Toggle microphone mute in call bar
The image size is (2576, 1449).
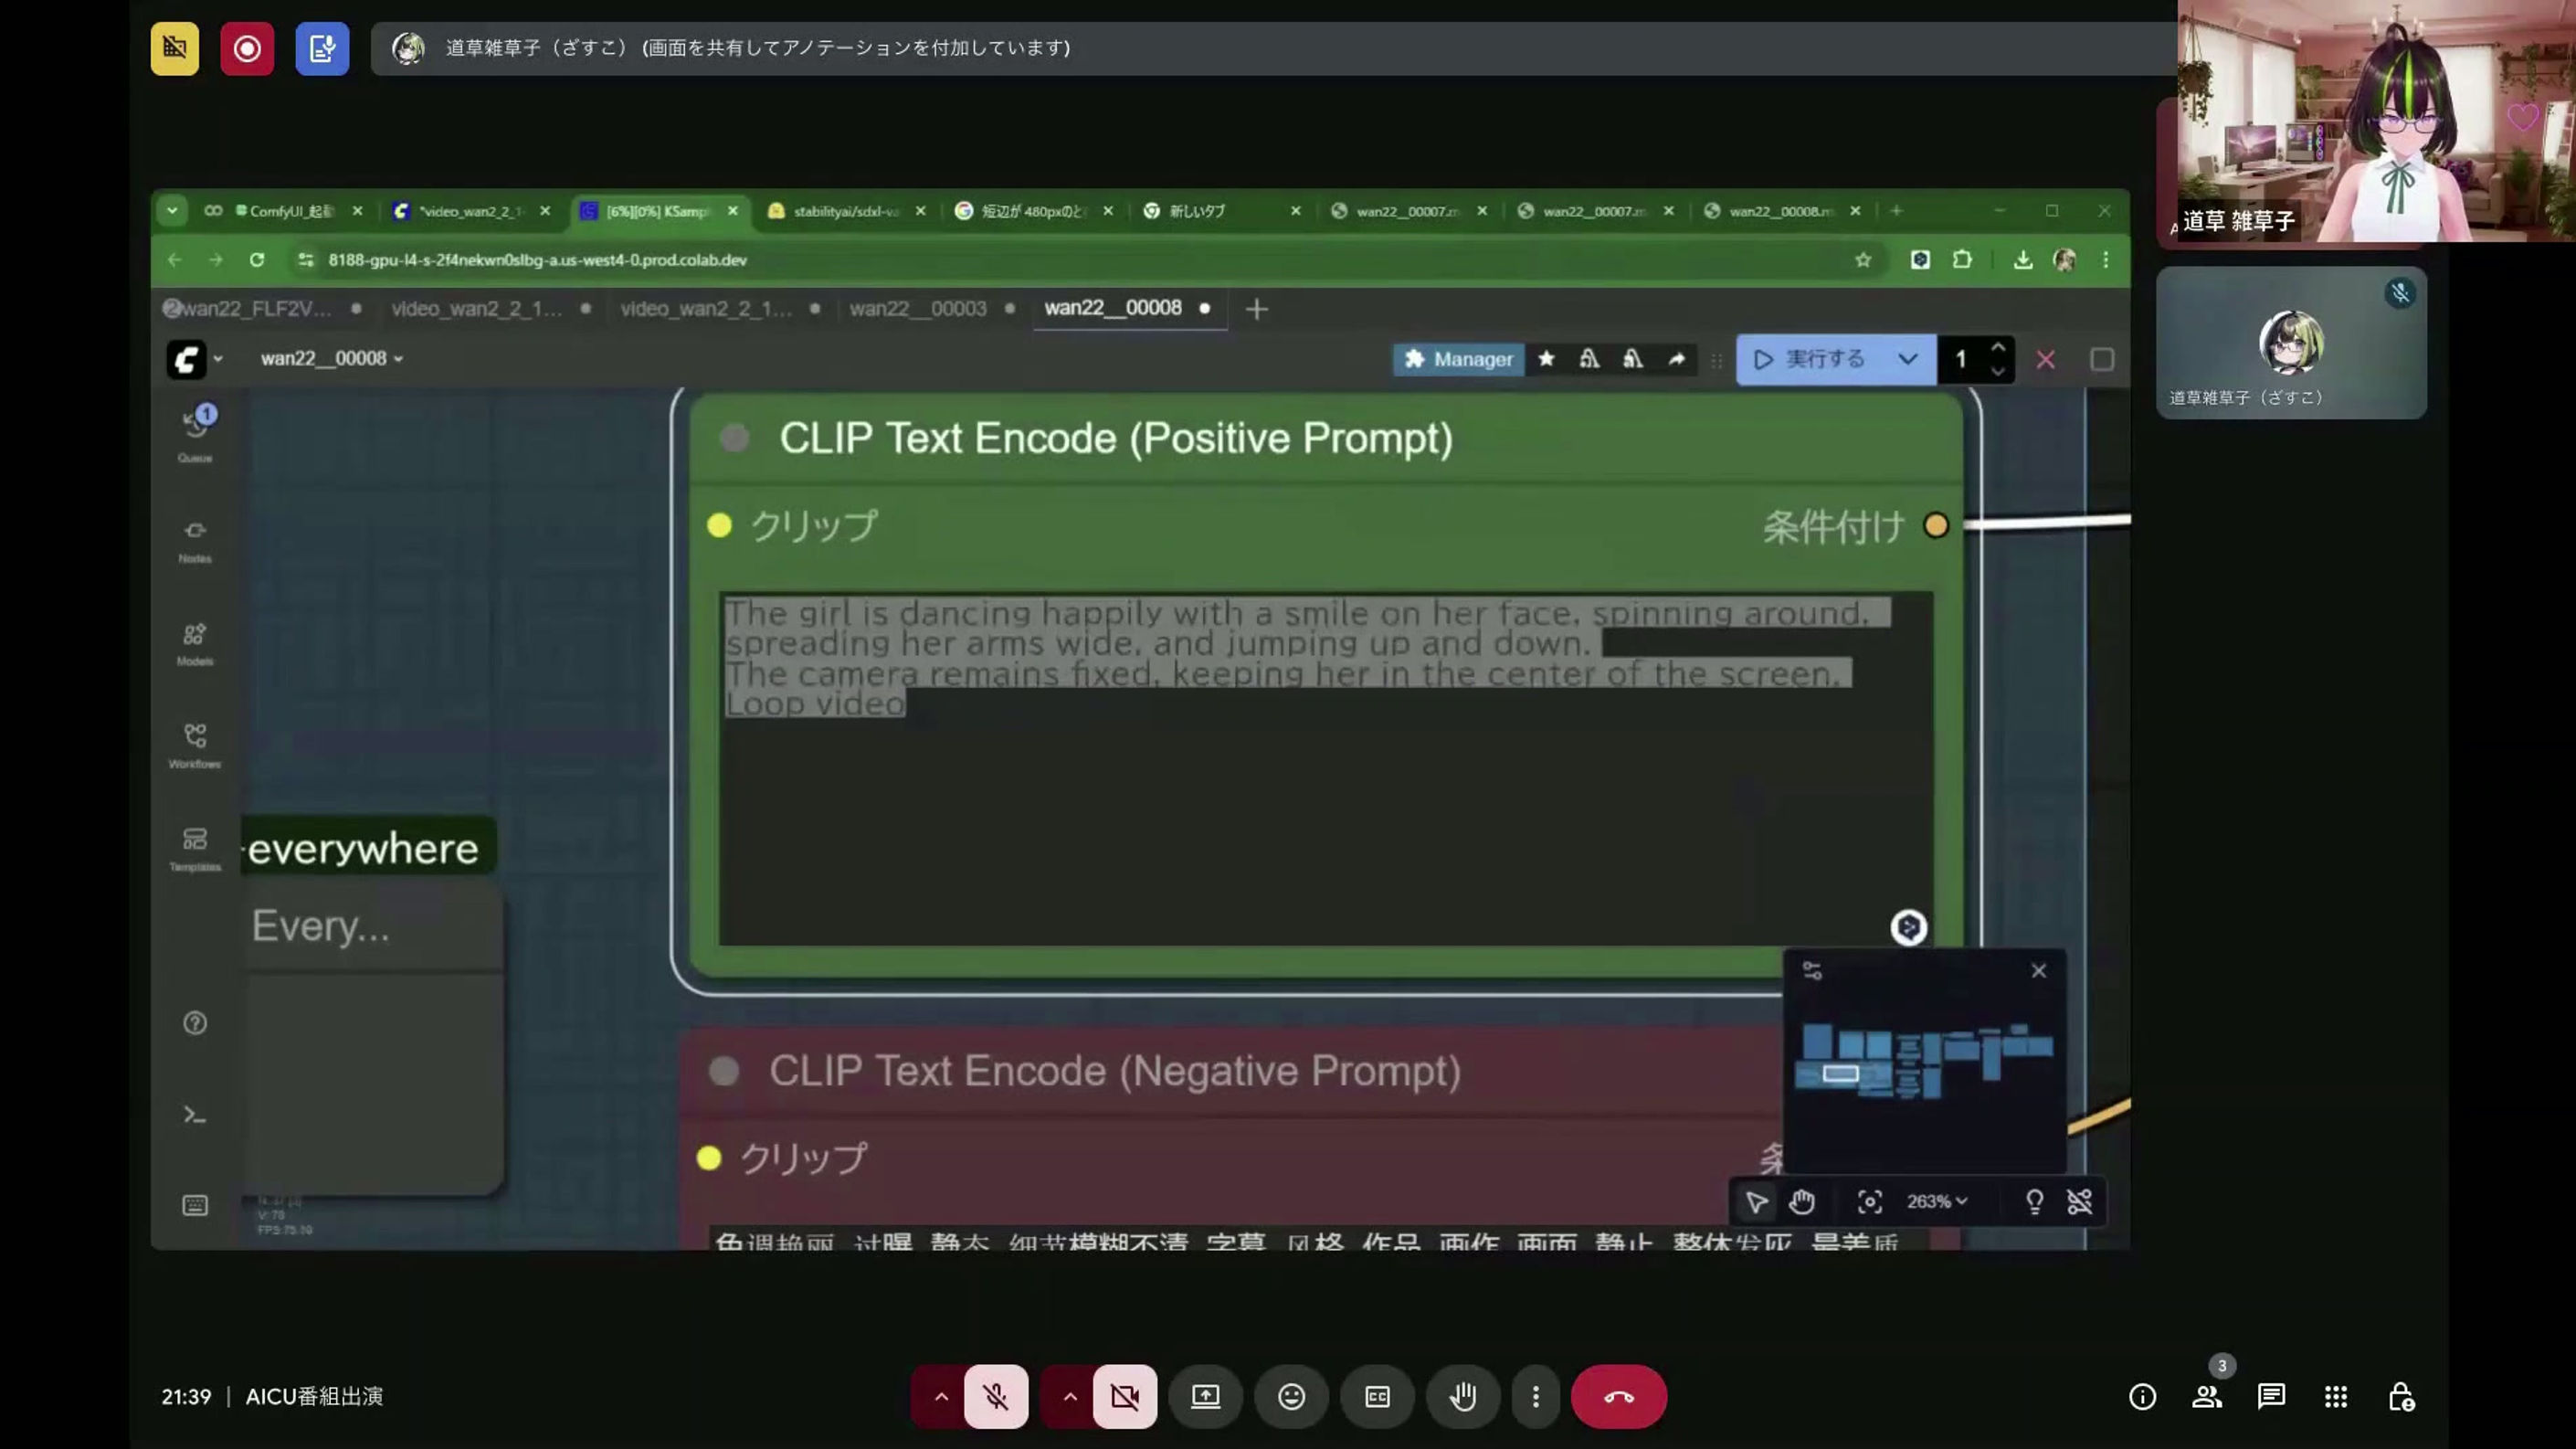tap(995, 1396)
